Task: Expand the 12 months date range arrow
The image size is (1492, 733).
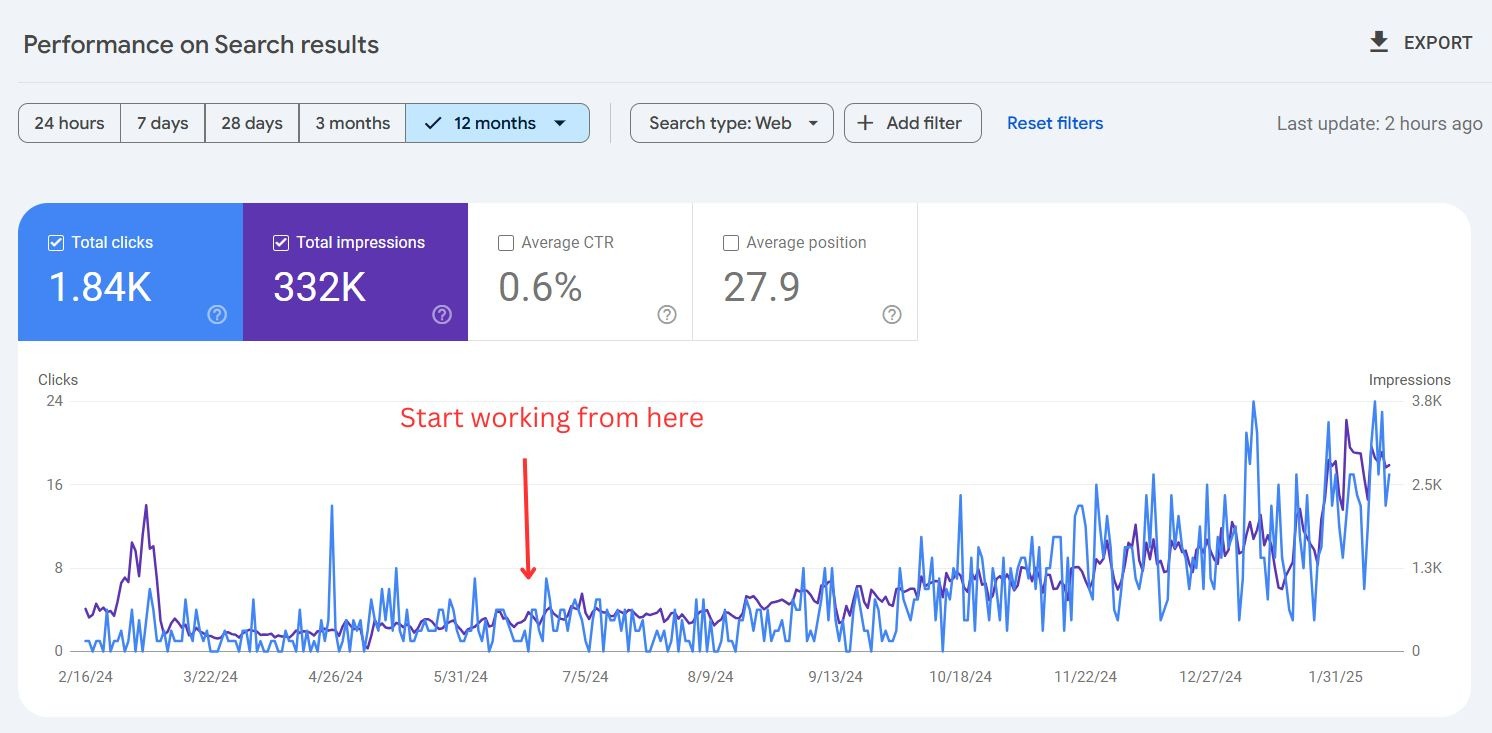Action: [560, 123]
